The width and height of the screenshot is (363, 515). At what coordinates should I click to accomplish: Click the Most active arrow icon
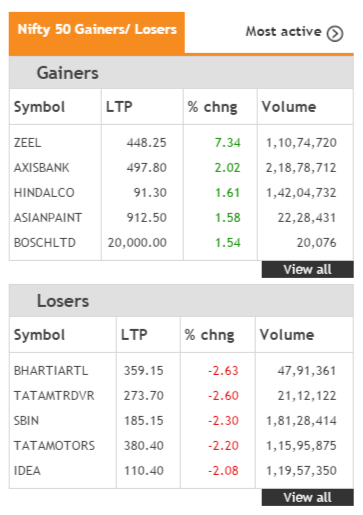coord(334,33)
